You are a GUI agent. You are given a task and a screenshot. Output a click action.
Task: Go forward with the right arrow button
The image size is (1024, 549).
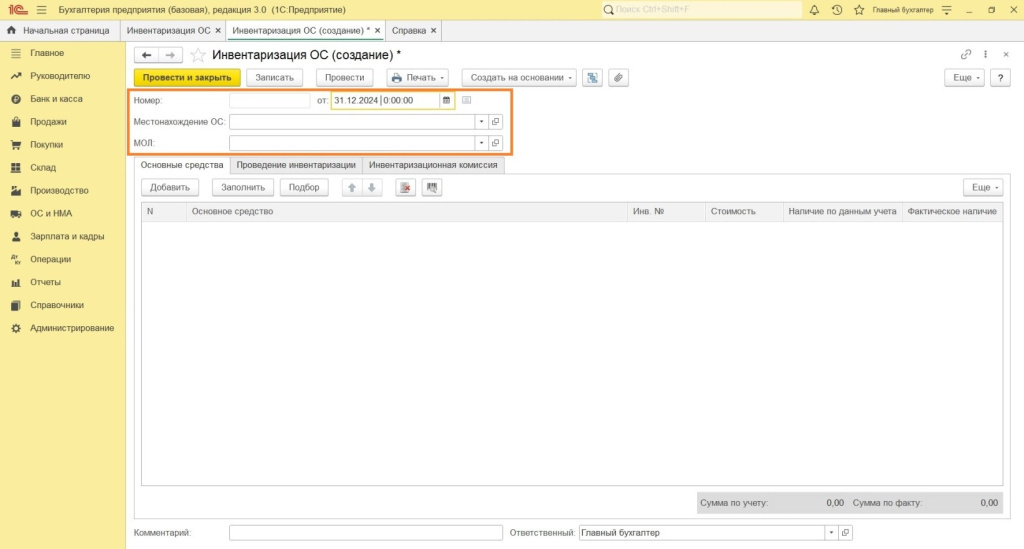click(x=170, y=55)
